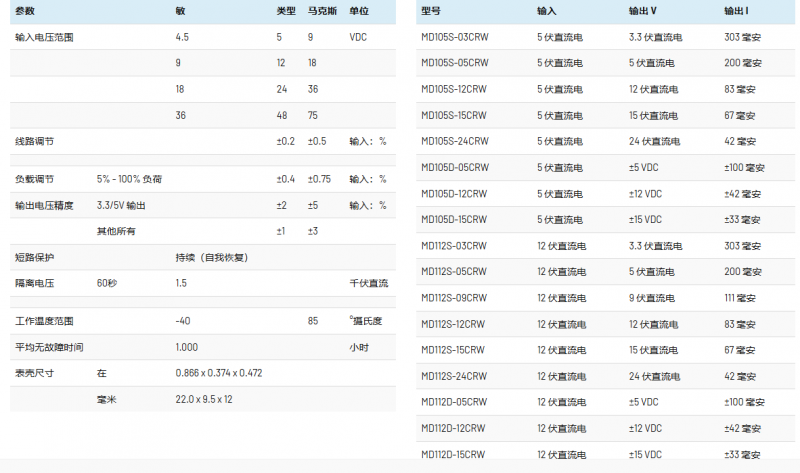Click the 参数 column header

[x=25, y=11]
